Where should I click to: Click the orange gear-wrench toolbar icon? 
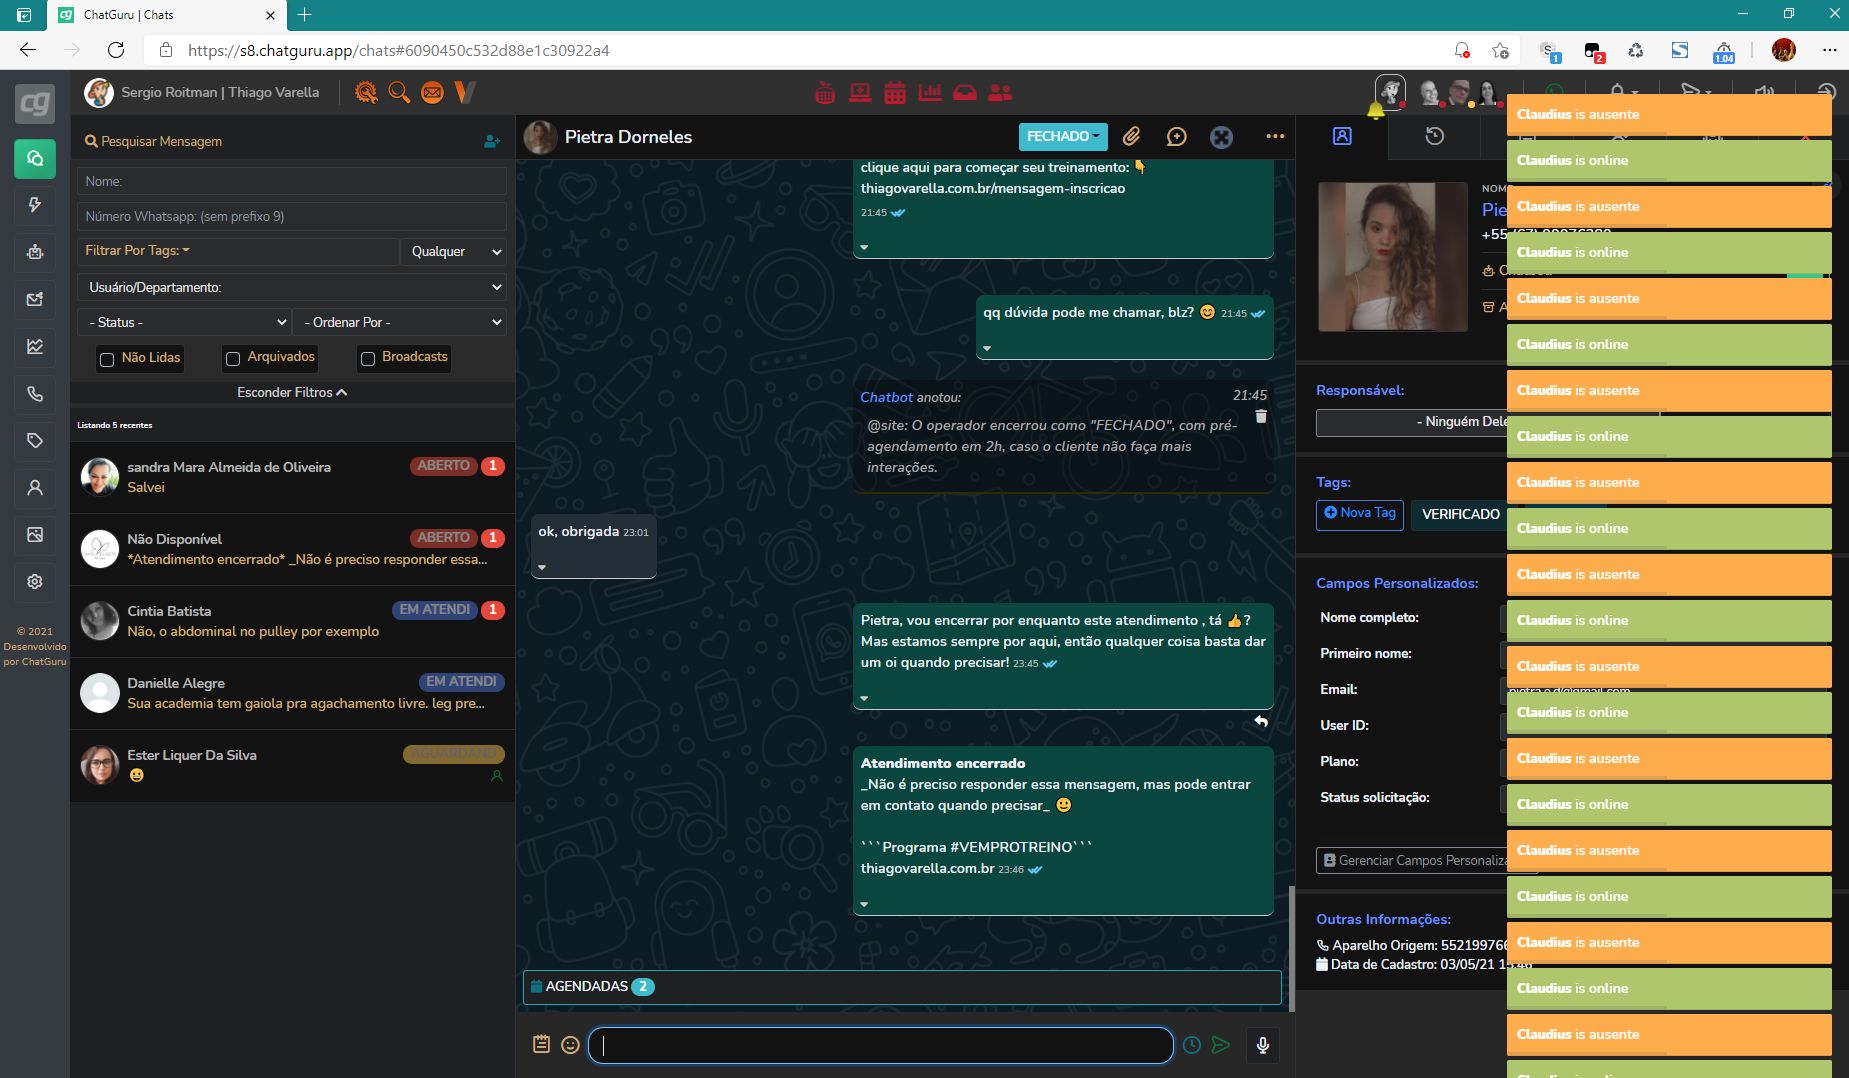[x=366, y=93]
